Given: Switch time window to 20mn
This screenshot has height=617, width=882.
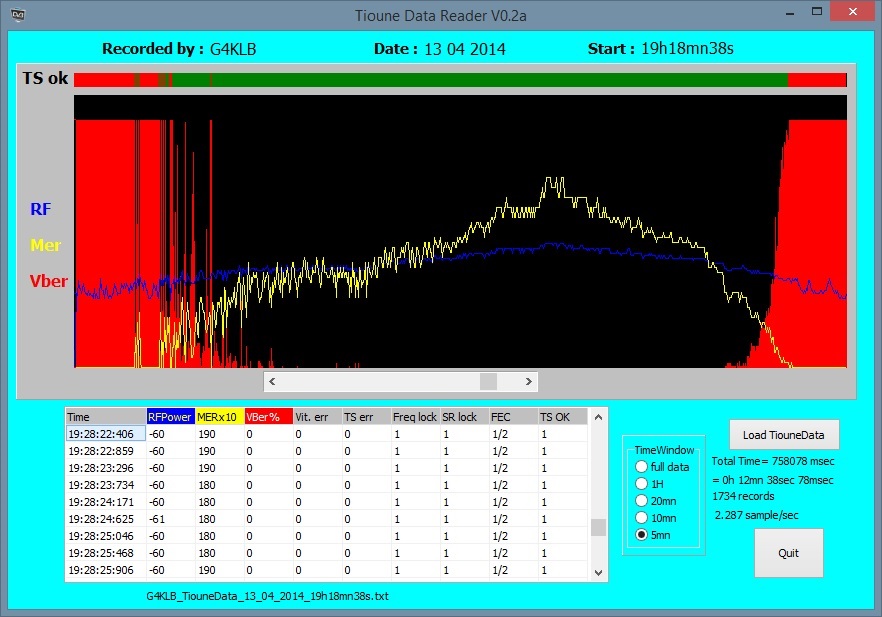Looking at the screenshot, I should [x=642, y=501].
